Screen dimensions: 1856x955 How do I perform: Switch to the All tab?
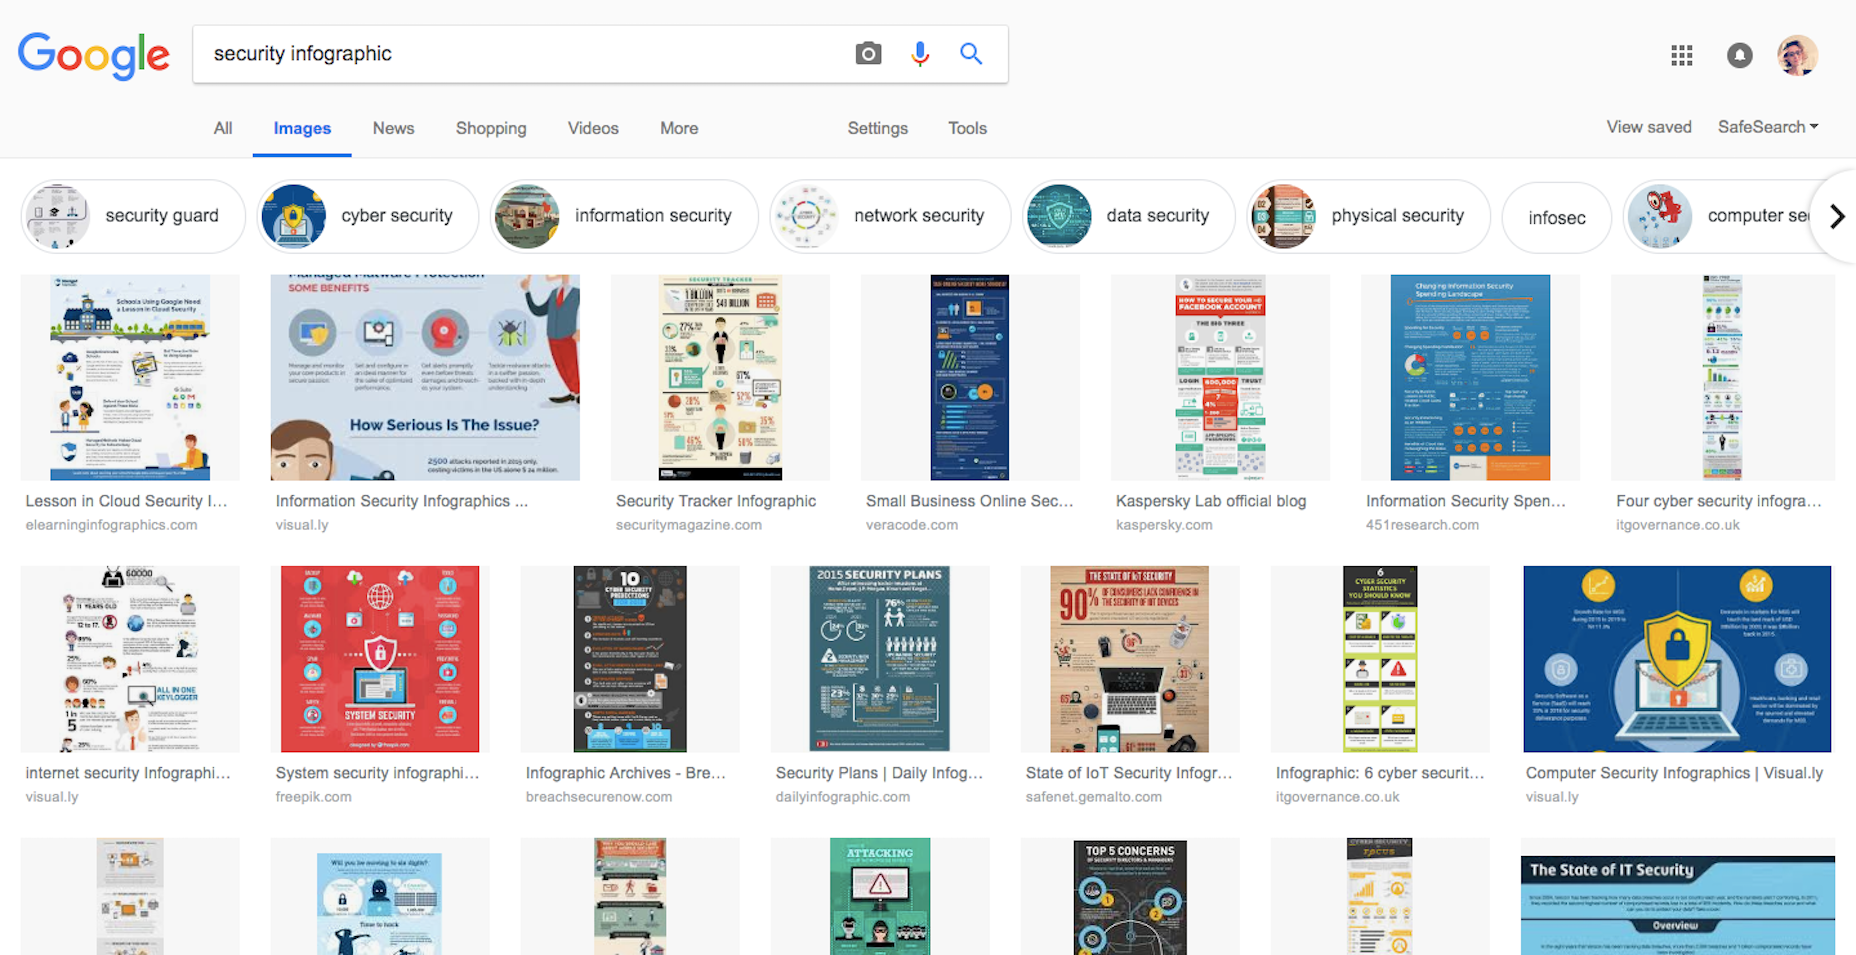point(223,128)
